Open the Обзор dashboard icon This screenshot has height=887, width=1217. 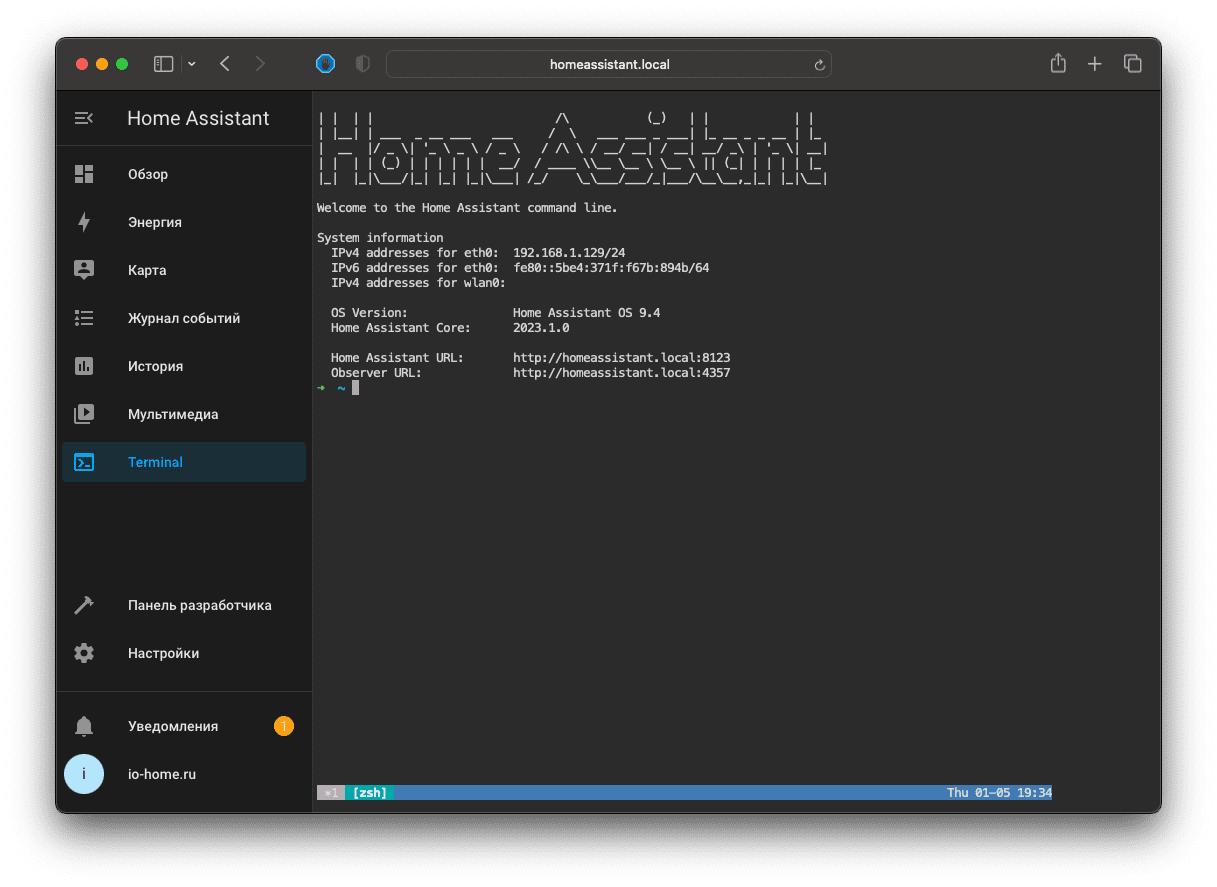point(84,173)
